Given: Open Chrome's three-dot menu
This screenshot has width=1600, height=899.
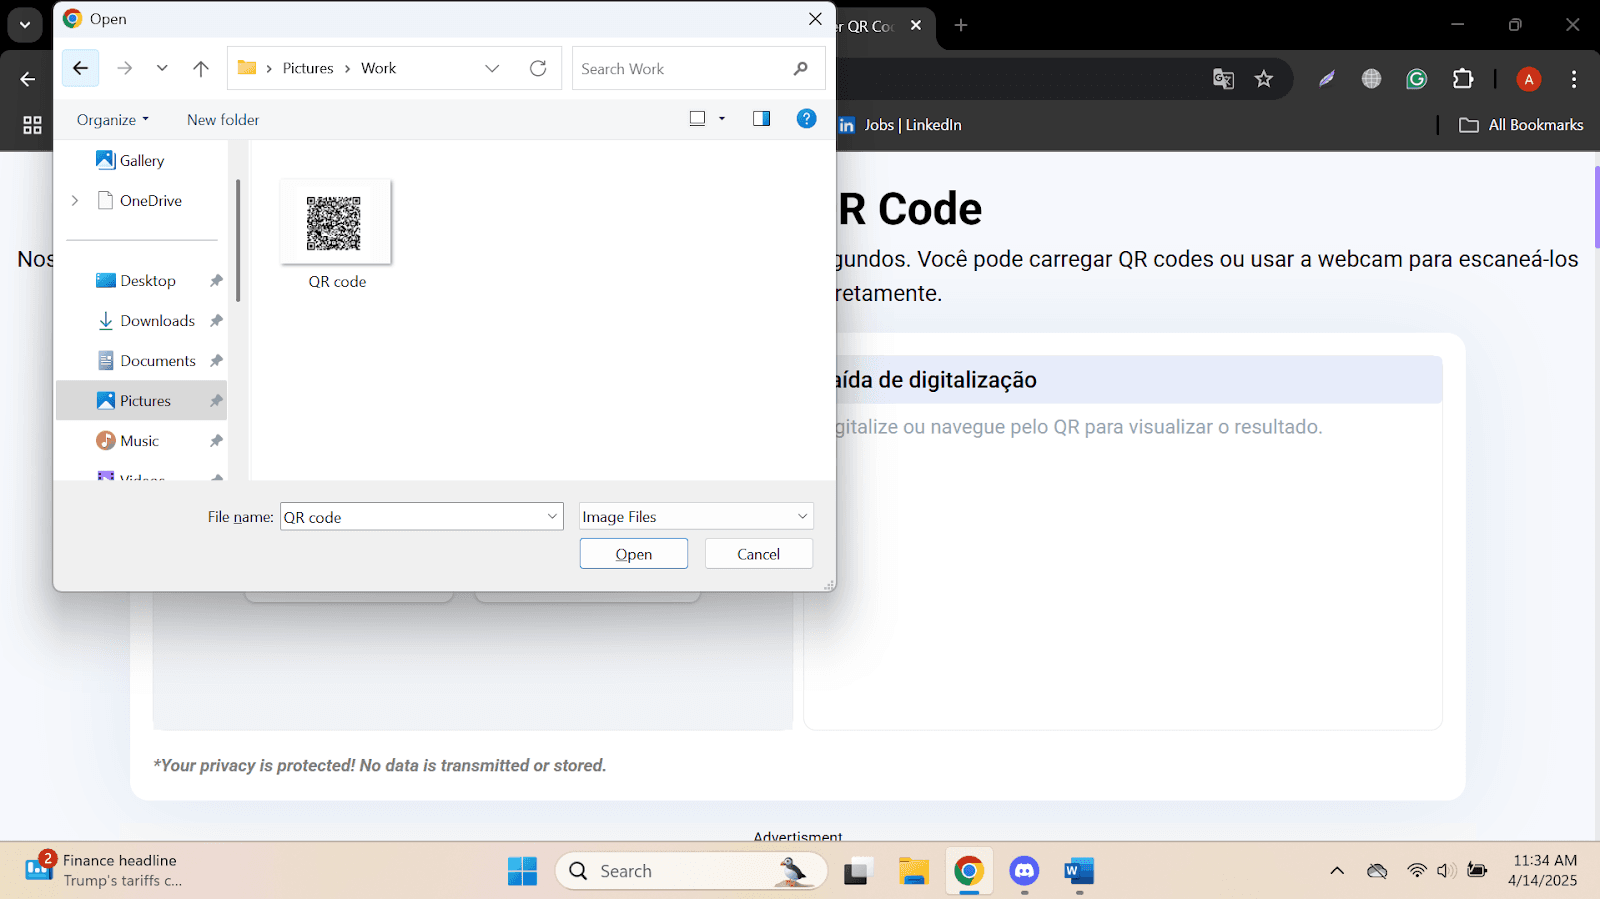Looking at the screenshot, I should tap(1574, 79).
